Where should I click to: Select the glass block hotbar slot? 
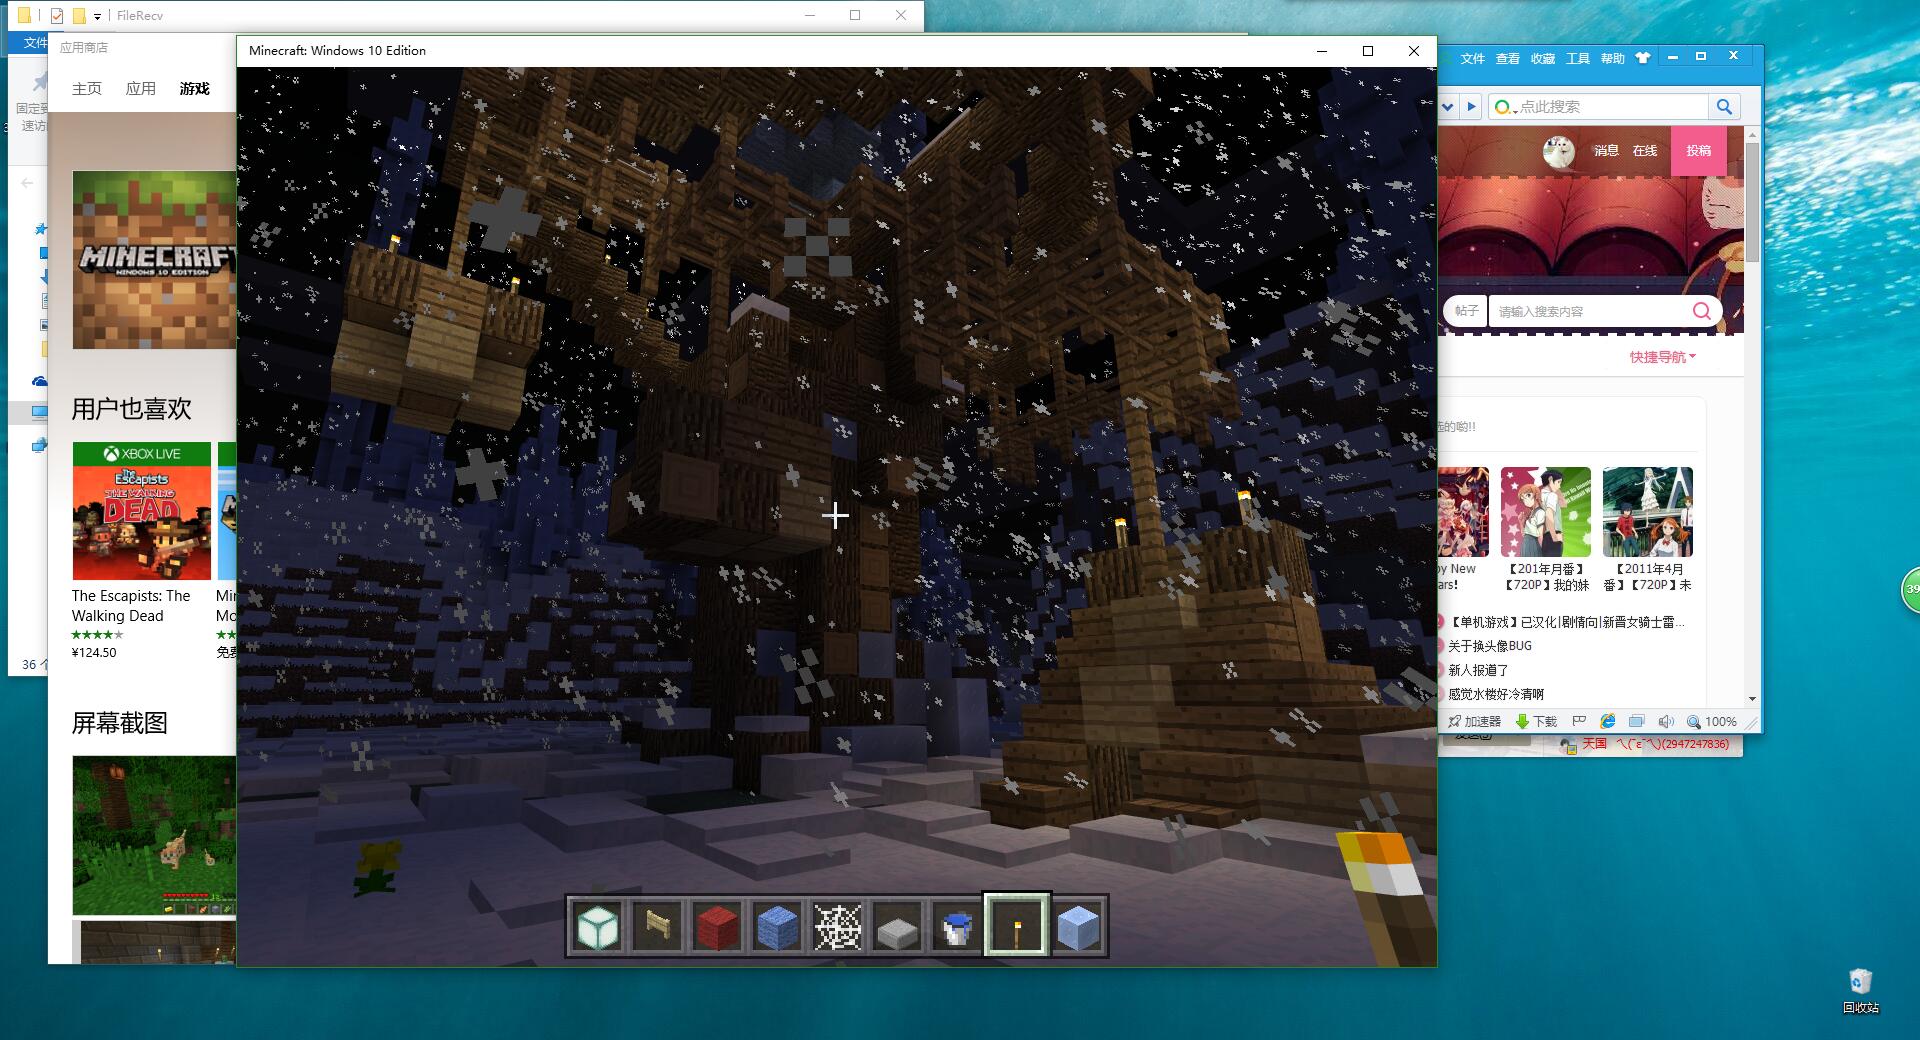(x=597, y=926)
